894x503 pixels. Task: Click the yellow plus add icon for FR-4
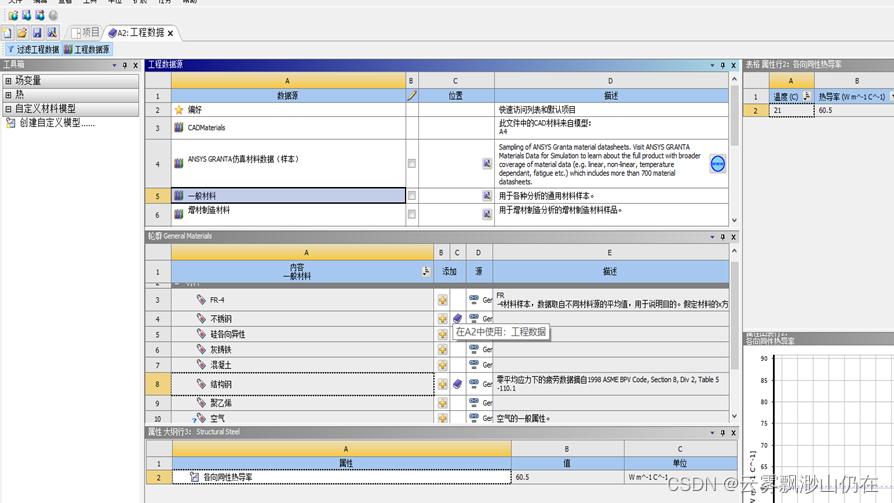[x=442, y=300]
